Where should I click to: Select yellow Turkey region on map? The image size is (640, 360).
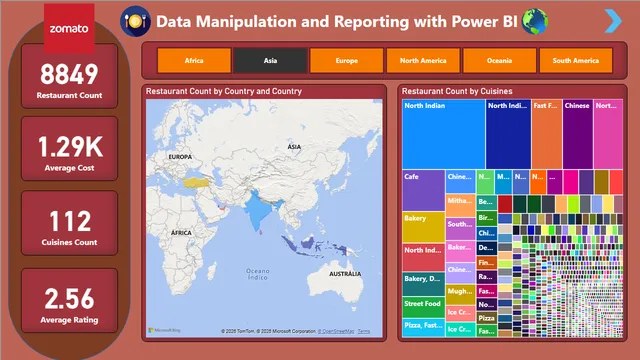[x=196, y=182]
